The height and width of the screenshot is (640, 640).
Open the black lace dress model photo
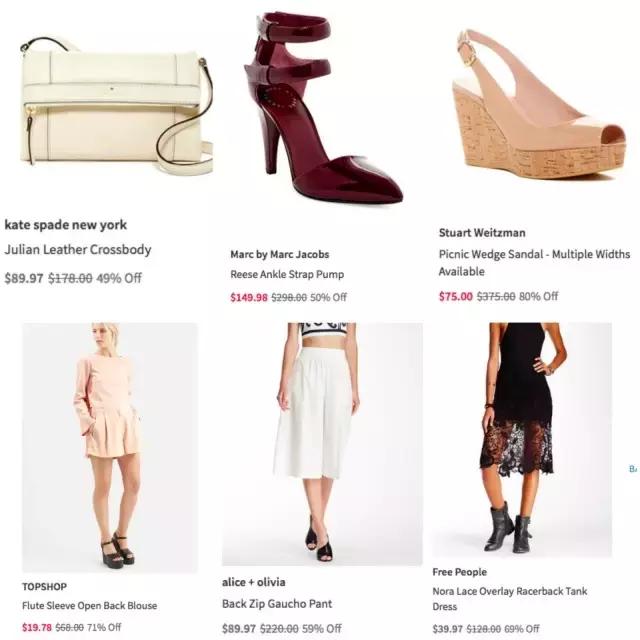522,440
